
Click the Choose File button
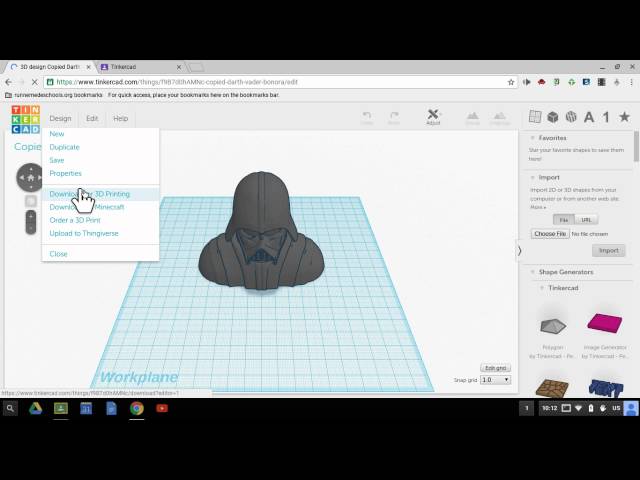550,234
